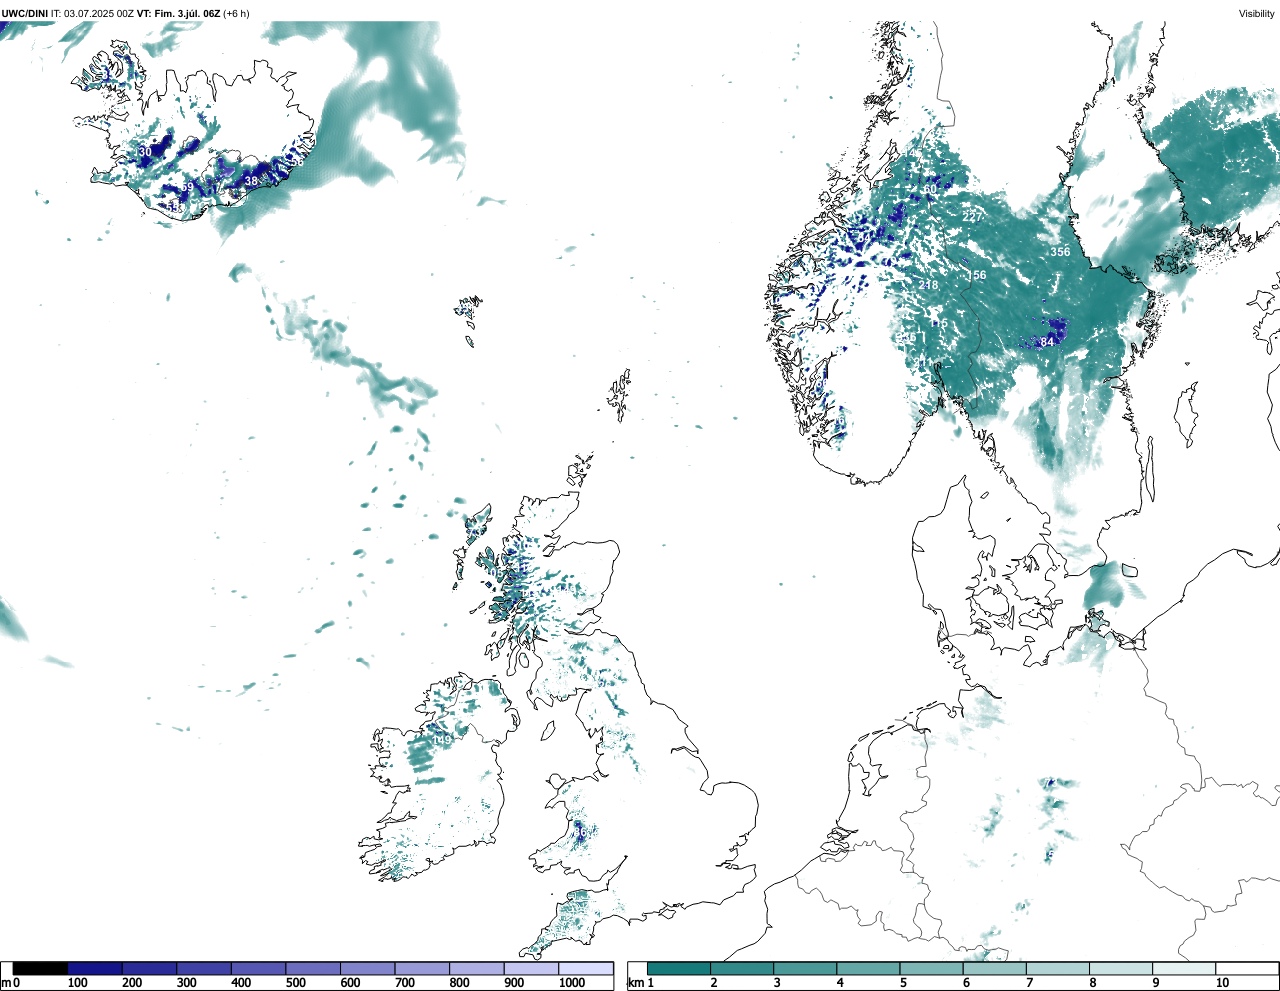Click the 30 value in western Iceland
Viewport: 1280px width, 991px height.
[x=145, y=152]
